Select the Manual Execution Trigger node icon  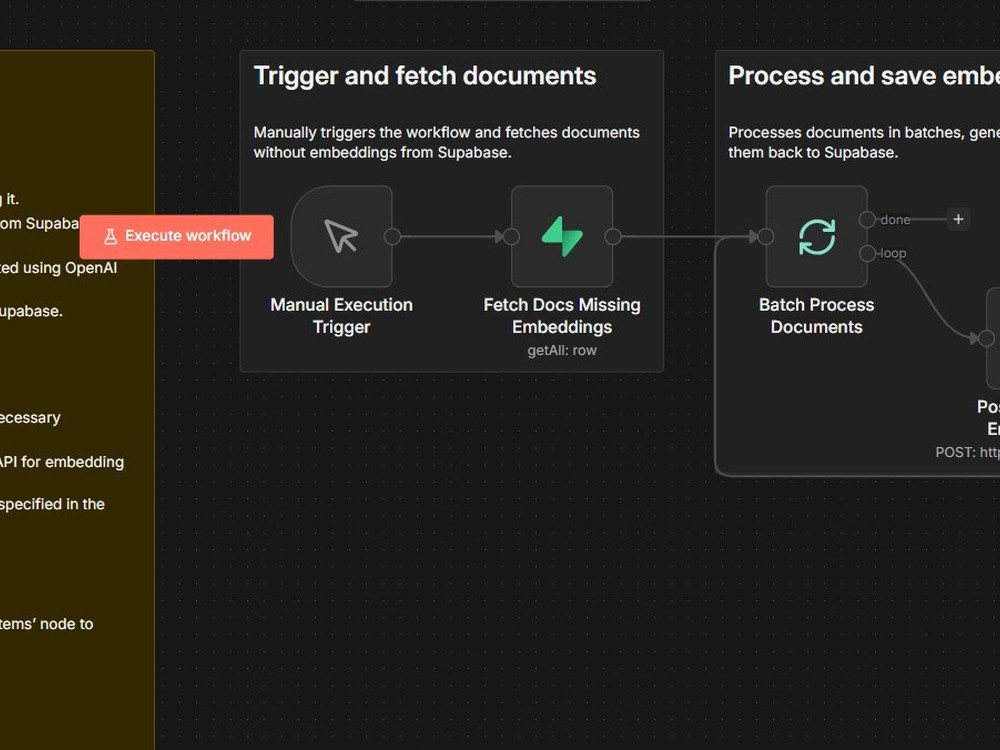tap(341, 237)
